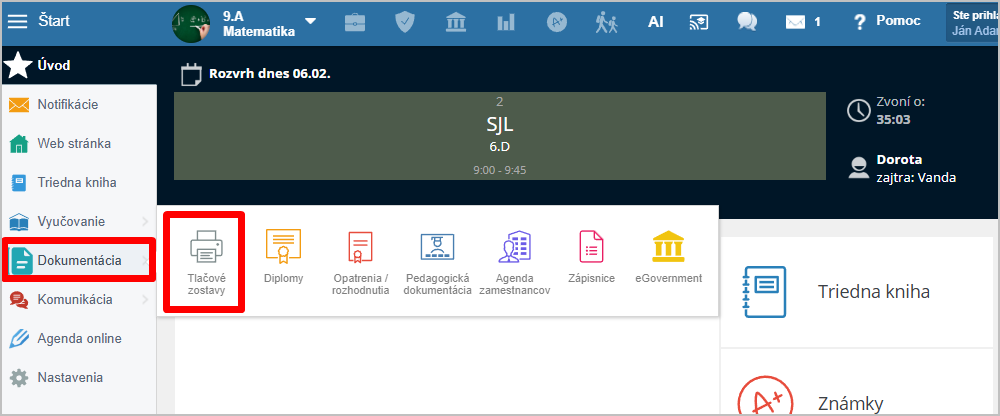Open the AI assistant in top bar
The image size is (1000, 416).
click(x=656, y=21)
